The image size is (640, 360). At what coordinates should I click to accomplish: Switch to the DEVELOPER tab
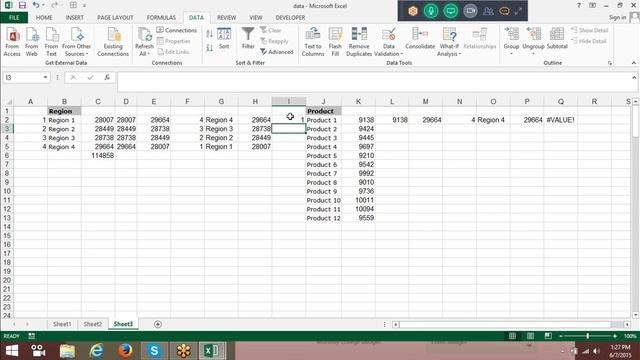click(x=290, y=18)
